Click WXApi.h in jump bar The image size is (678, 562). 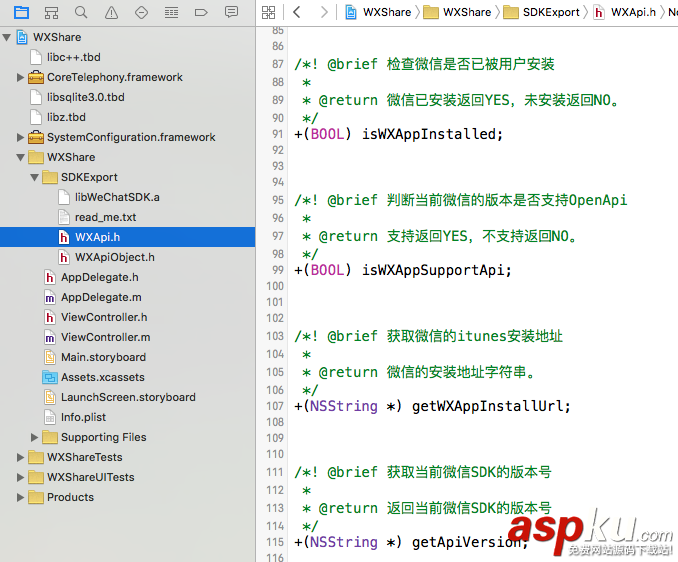[x=624, y=12]
